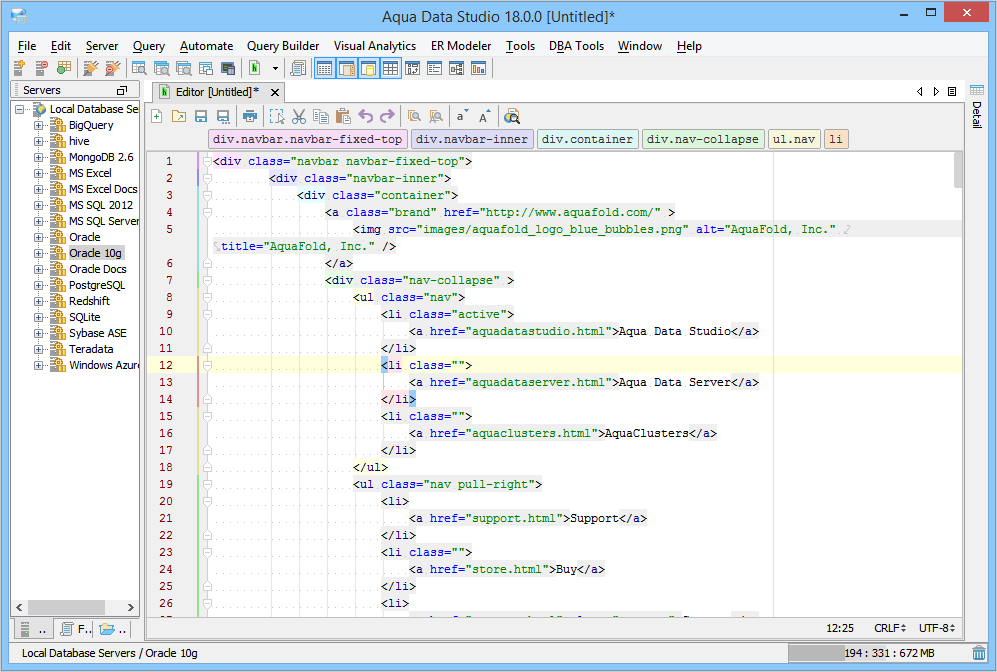Image resolution: width=997 pixels, height=672 pixels.
Task: Click the Print icon in editor toolbar
Action: click(x=250, y=116)
